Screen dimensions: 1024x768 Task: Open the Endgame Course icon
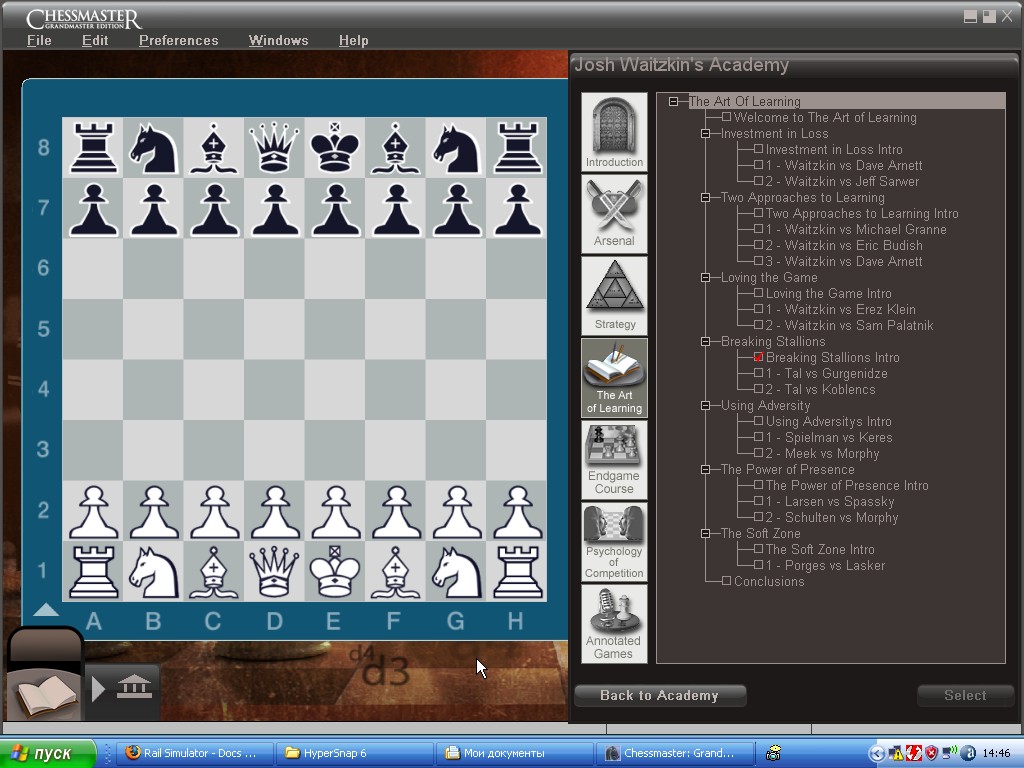pyautogui.click(x=614, y=460)
